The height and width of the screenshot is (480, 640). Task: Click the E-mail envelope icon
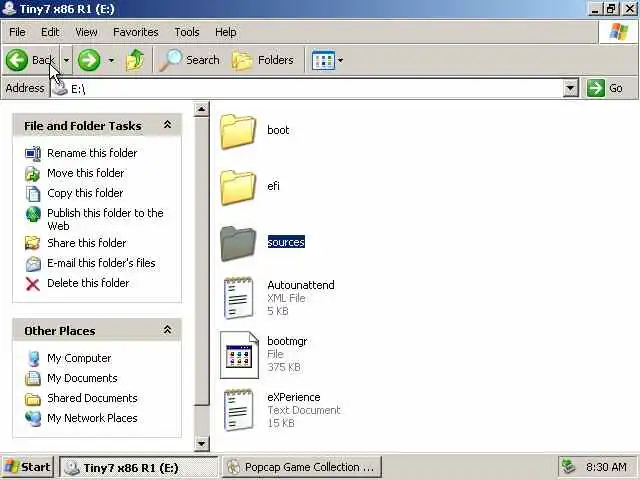click(x=33, y=264)
